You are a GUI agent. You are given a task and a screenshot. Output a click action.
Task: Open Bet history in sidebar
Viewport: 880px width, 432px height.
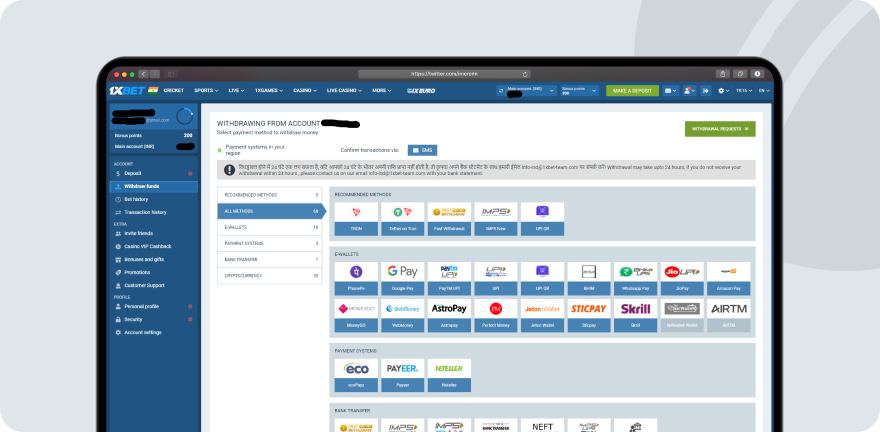pyautogui.click(x=154, y=200)
